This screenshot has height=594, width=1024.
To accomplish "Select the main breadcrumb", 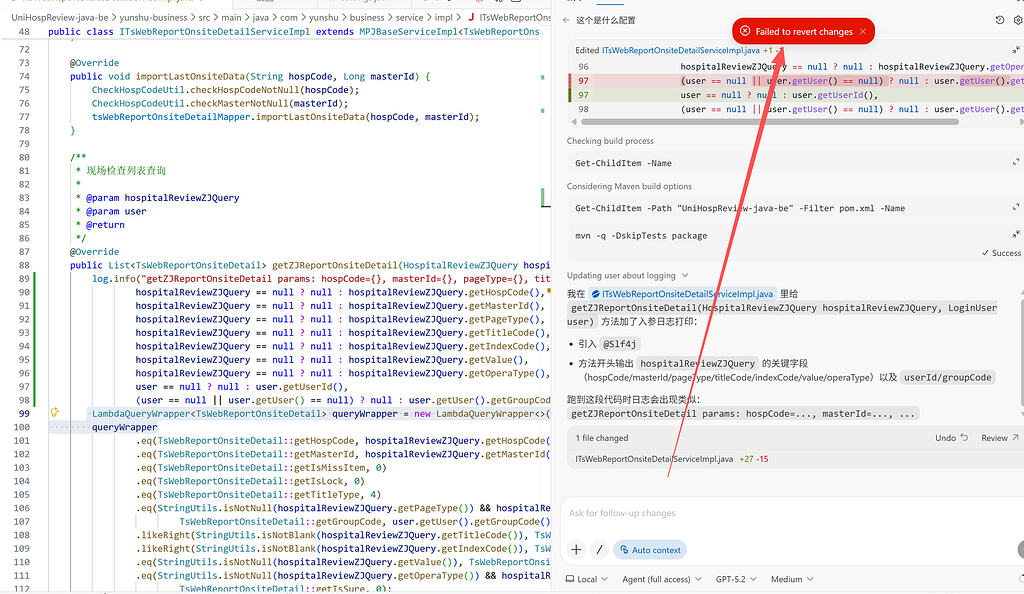I will pos(231,18).
